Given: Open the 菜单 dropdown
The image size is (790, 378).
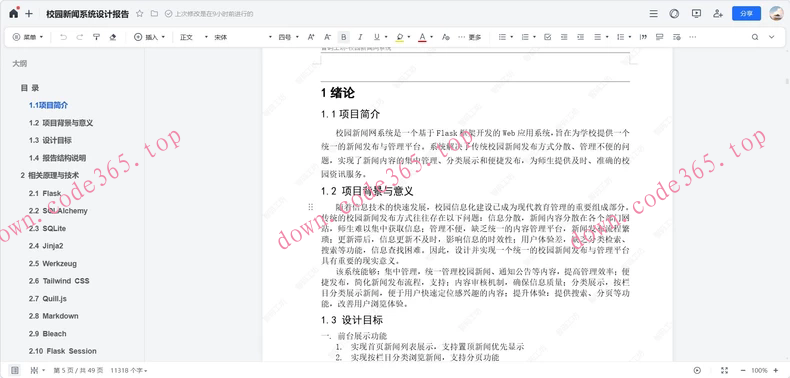Looking at the screenshot, I should [x=28, y=37].
